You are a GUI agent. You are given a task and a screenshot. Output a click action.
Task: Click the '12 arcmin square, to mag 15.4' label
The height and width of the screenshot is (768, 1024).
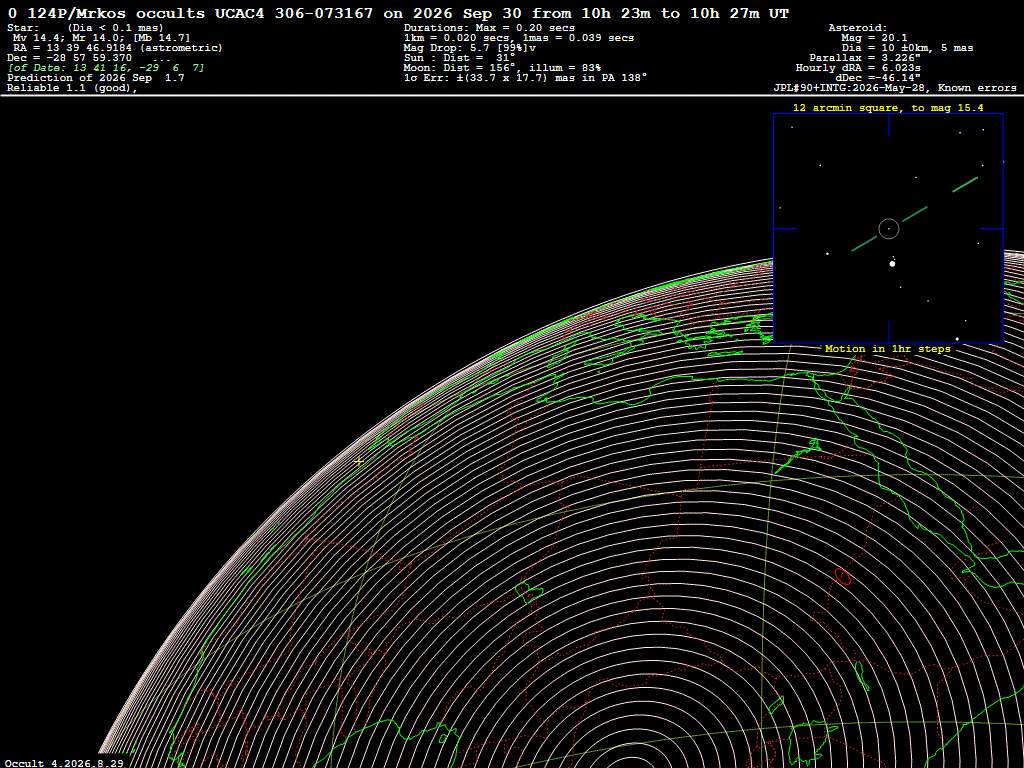point(888,108)
